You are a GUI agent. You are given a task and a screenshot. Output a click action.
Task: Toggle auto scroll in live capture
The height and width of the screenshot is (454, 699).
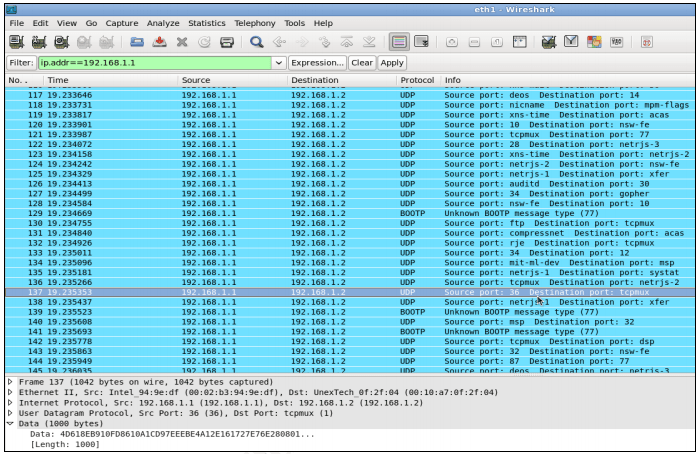click(421, 42)
